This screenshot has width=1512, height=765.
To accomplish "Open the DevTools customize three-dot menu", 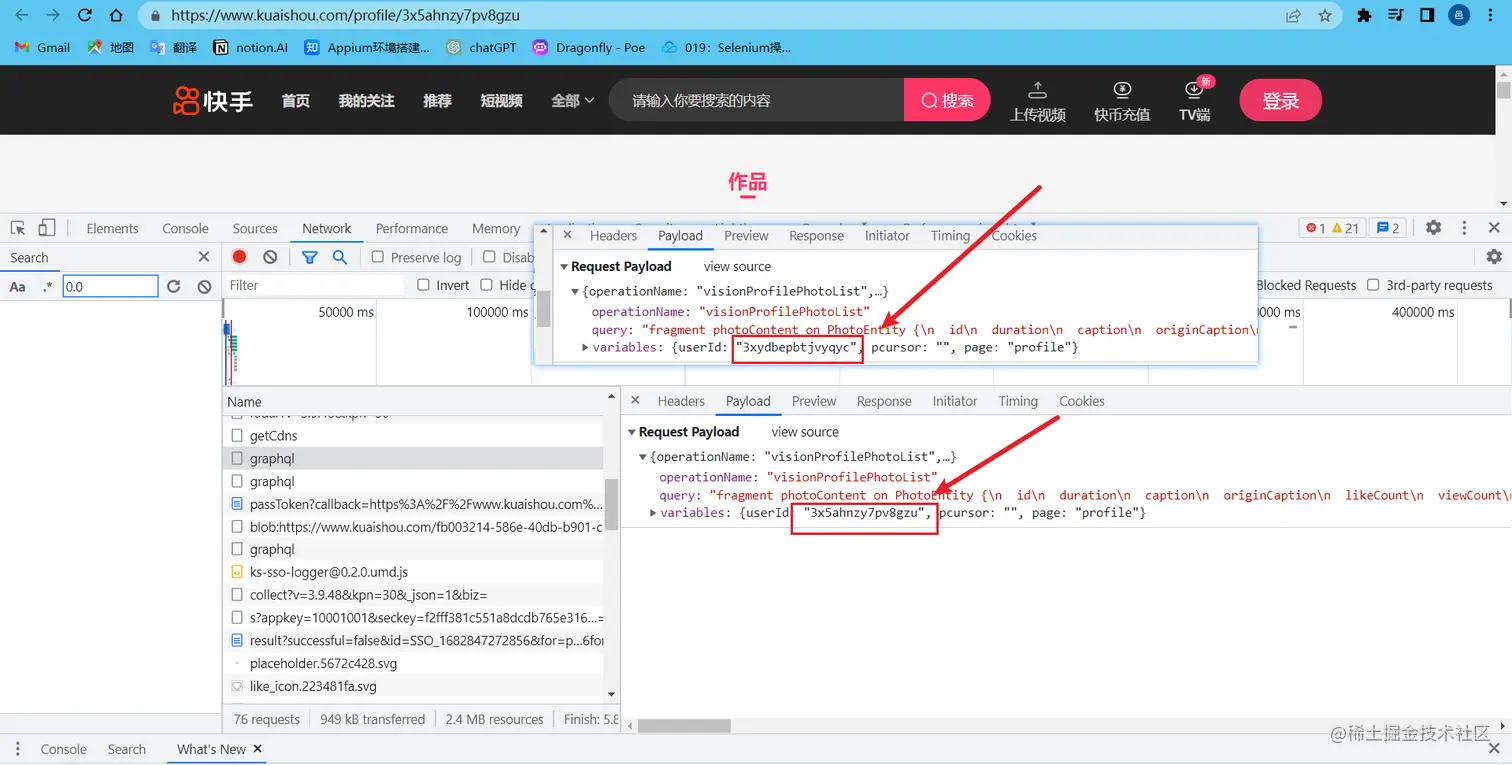I will (x=1464, y=228).
